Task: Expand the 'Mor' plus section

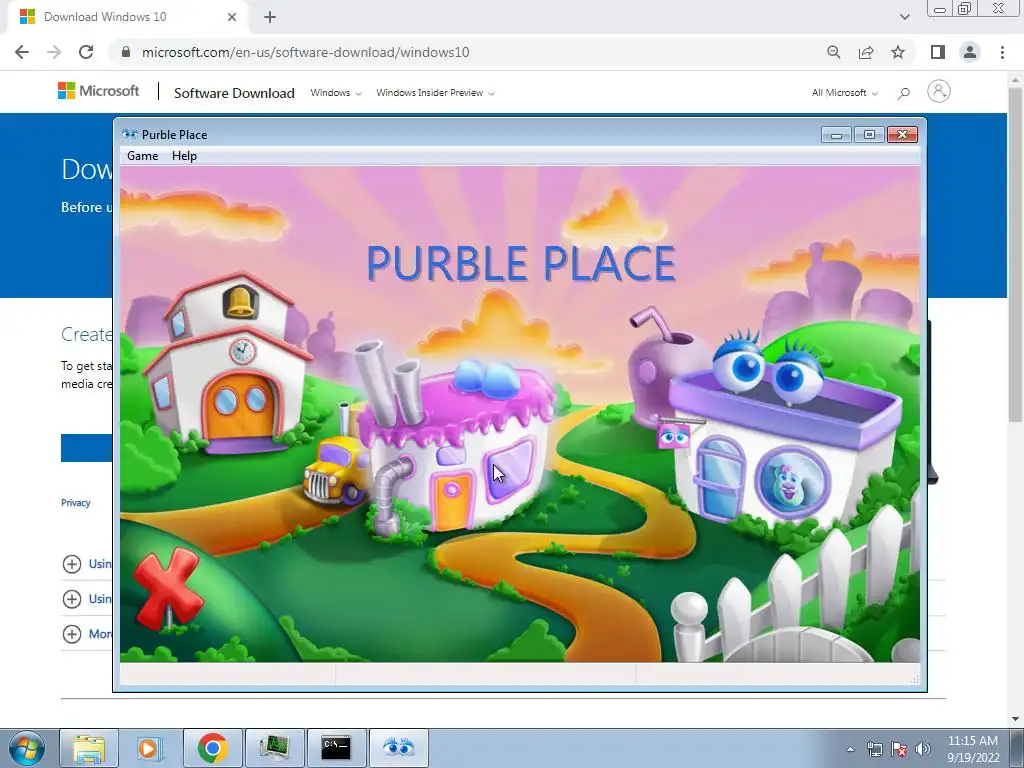Action: [72, 634]
